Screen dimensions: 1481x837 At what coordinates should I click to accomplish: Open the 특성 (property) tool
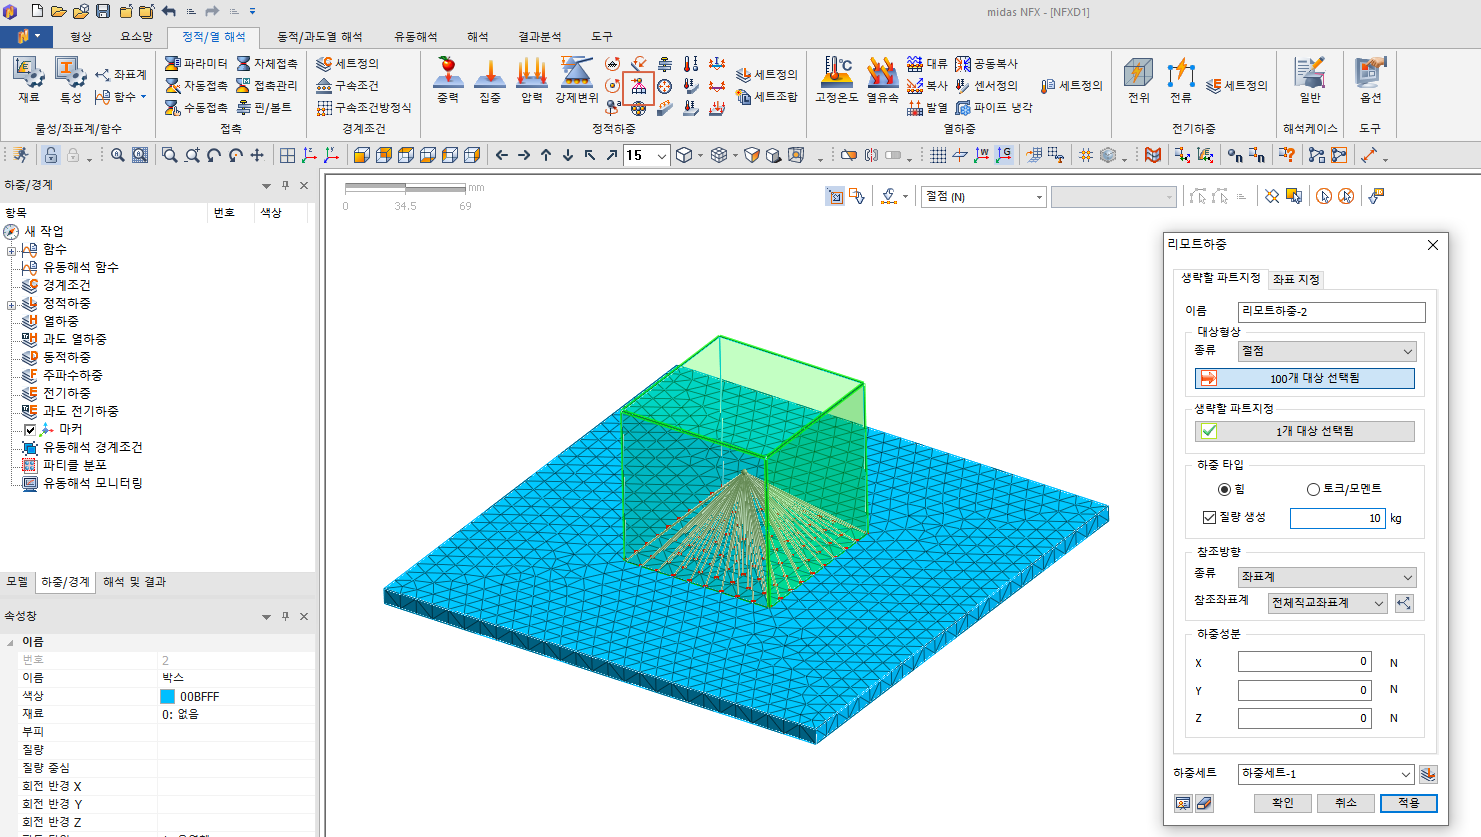point(70,80)
